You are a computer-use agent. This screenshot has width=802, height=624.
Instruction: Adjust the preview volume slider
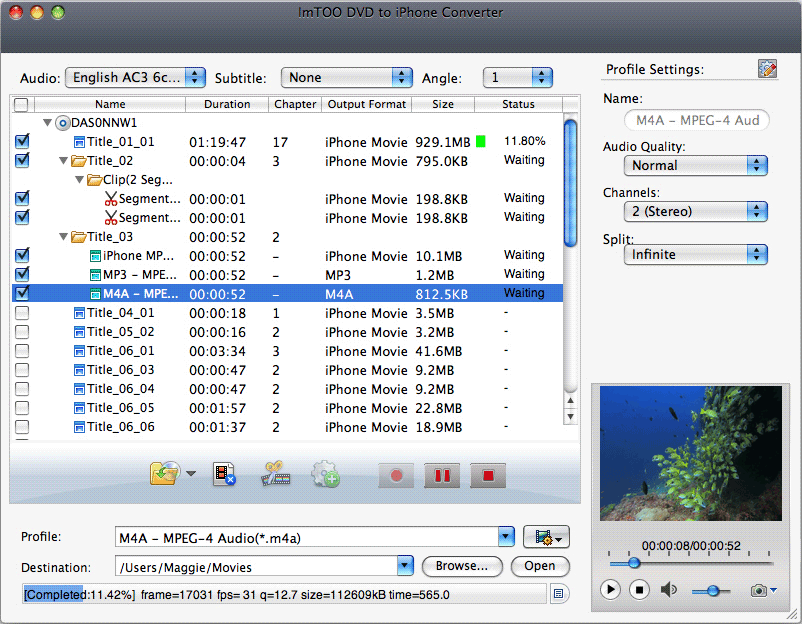click(x=711, y=591)
